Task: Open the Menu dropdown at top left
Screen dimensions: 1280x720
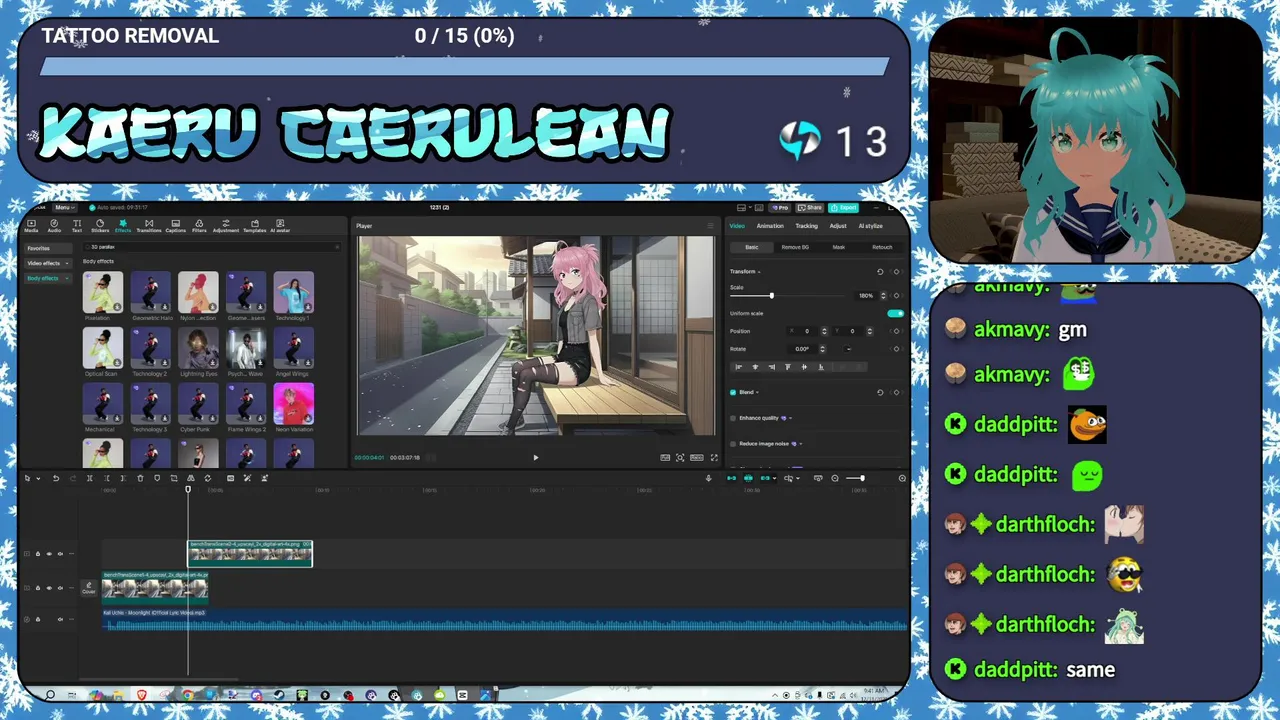Action: [63, 207]
